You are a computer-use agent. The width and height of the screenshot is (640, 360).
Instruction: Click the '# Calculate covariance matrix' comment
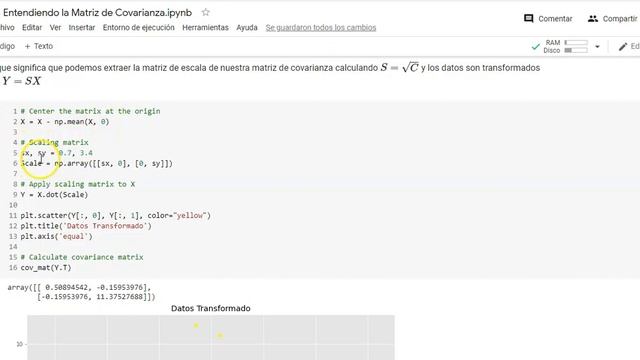[x=82, y=257]
